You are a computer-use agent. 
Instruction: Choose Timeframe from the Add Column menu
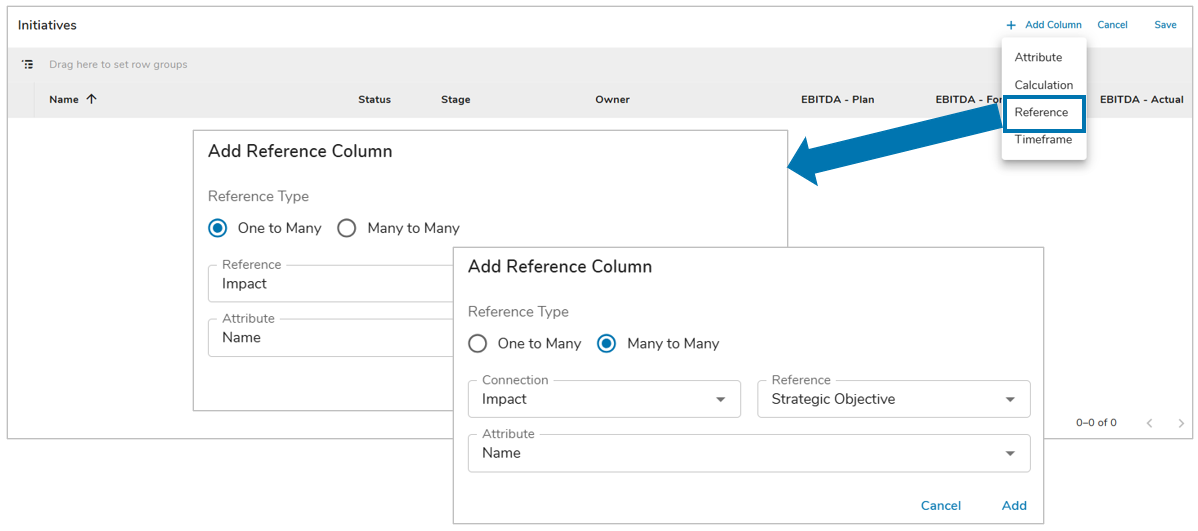tap(1043, 140)
